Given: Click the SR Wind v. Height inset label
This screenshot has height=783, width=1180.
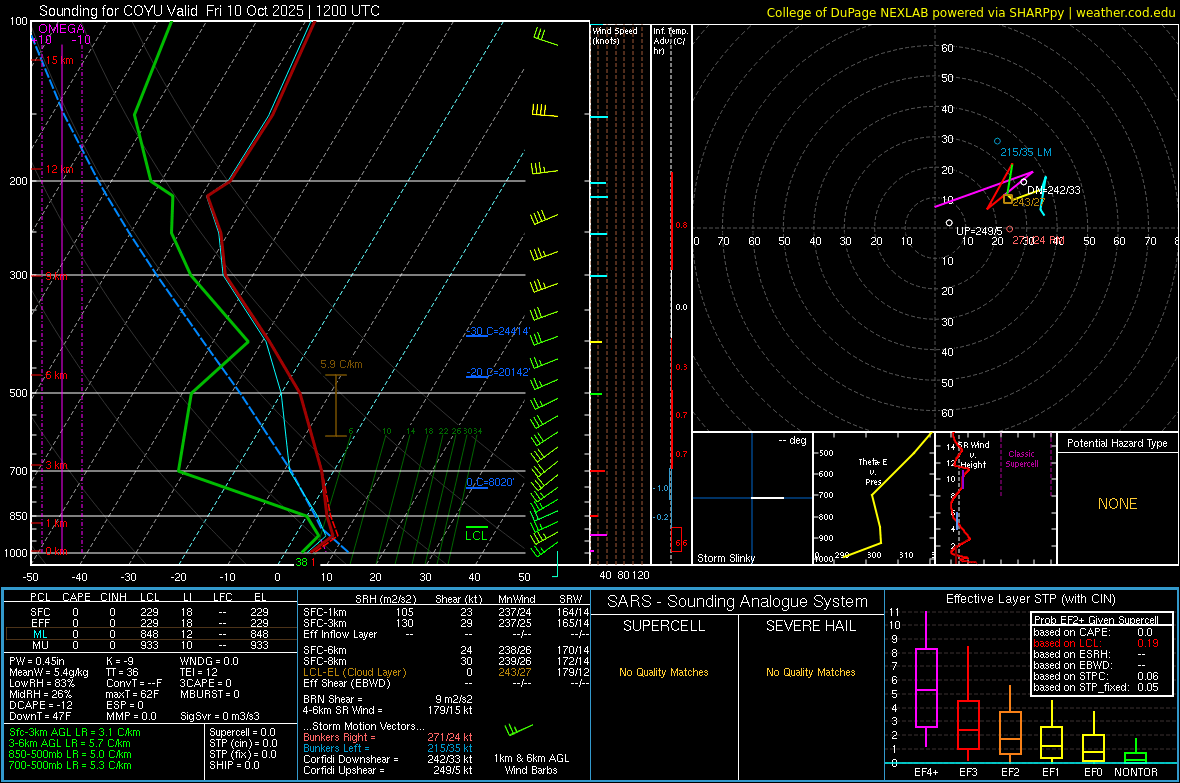Looking at the screenshot, I should (x=973, y=455).
